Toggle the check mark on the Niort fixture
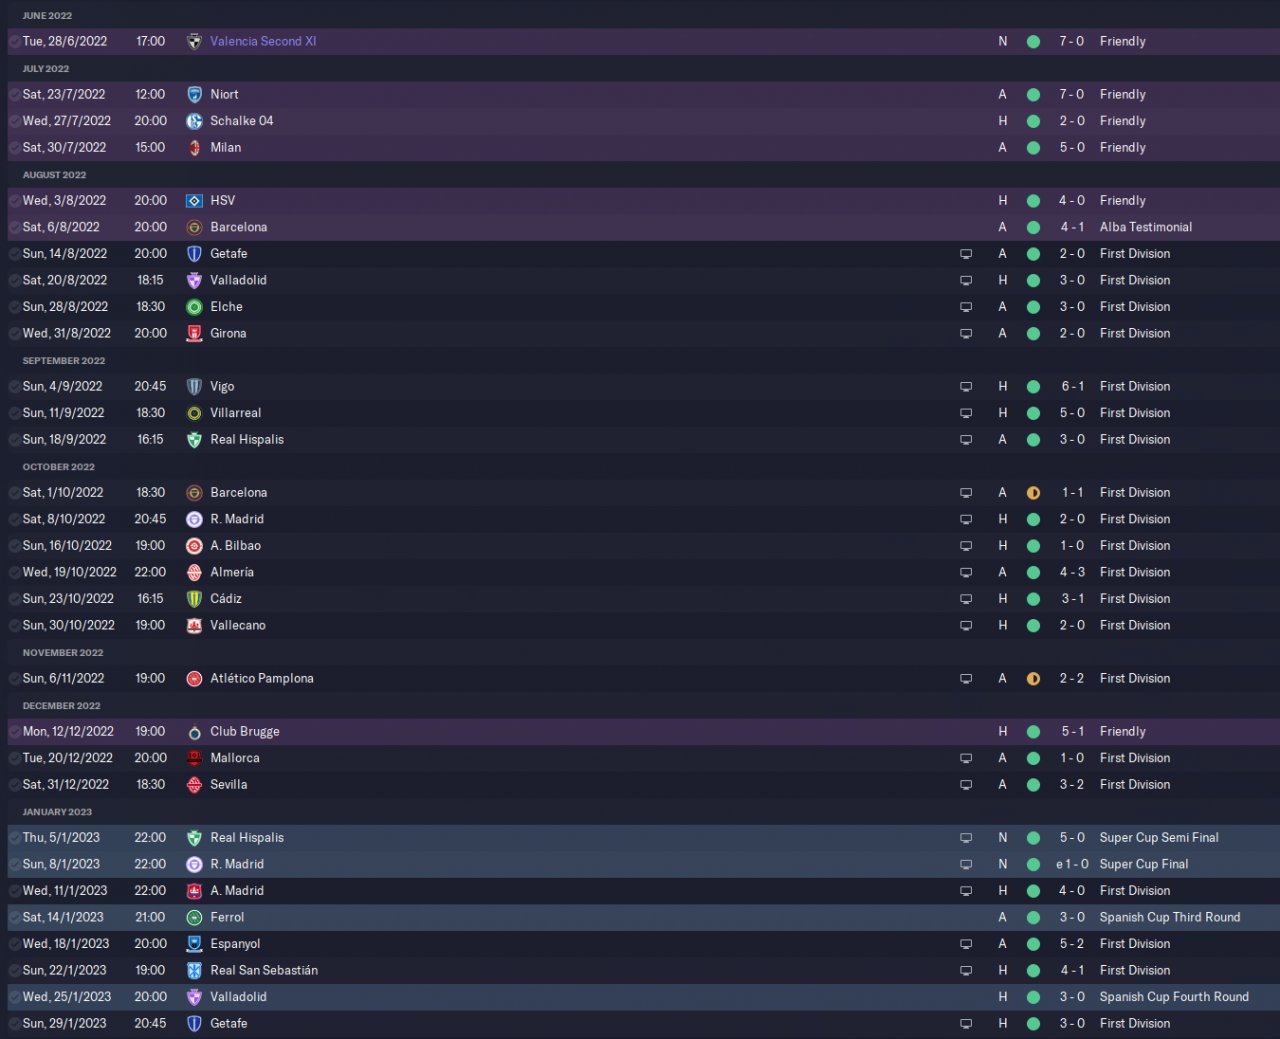 pos(14,95)
